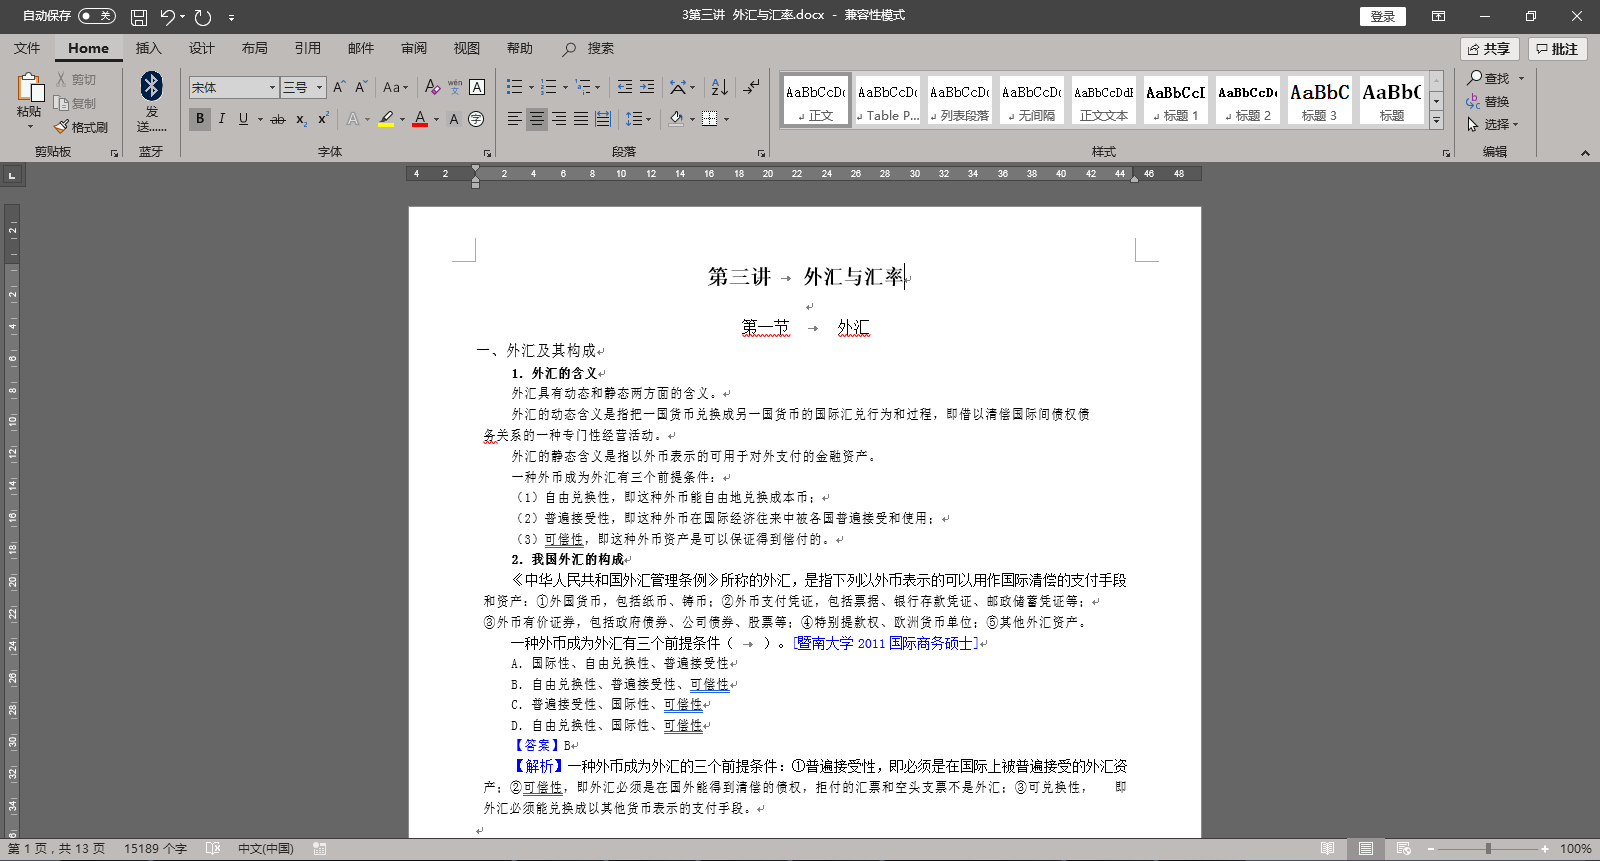Toggle Superscript formatting
The image size is (1600, 861).
coord(323,119)
